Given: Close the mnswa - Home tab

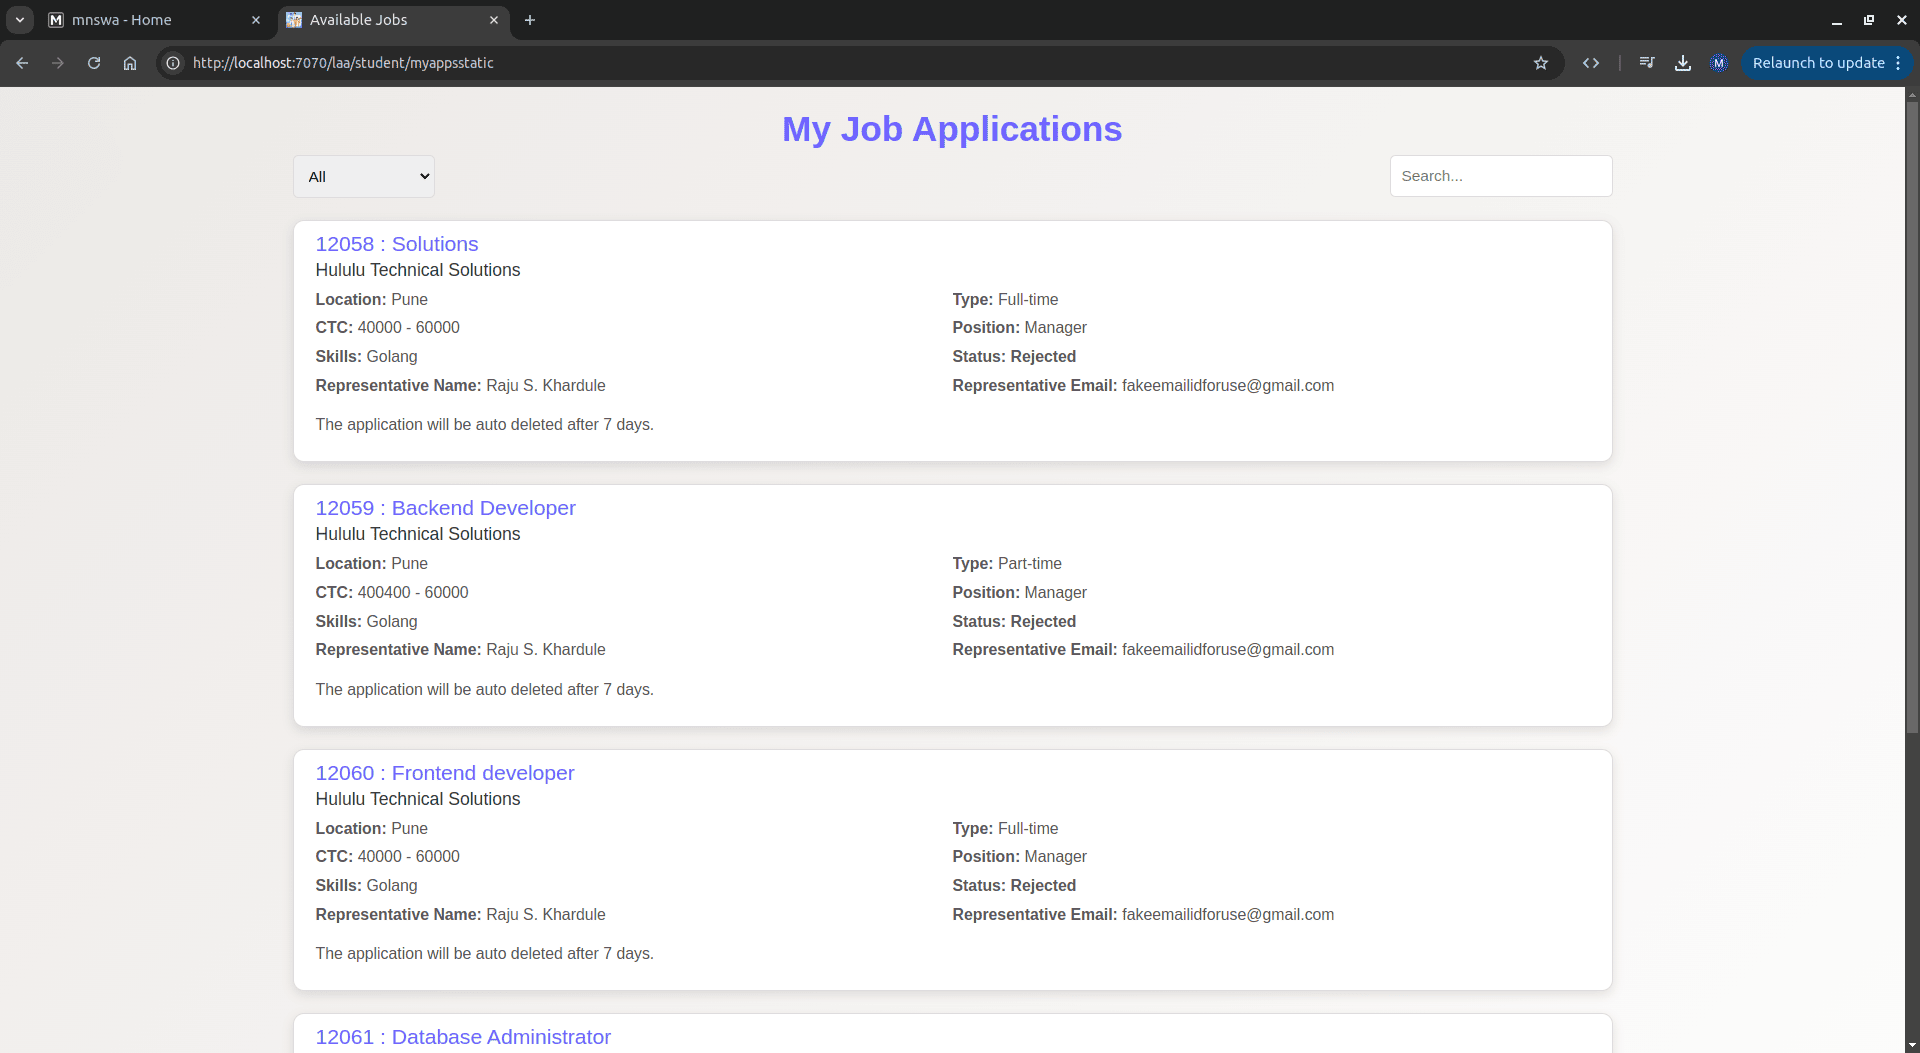Looking at the screenshot, I should coord(256,20).
